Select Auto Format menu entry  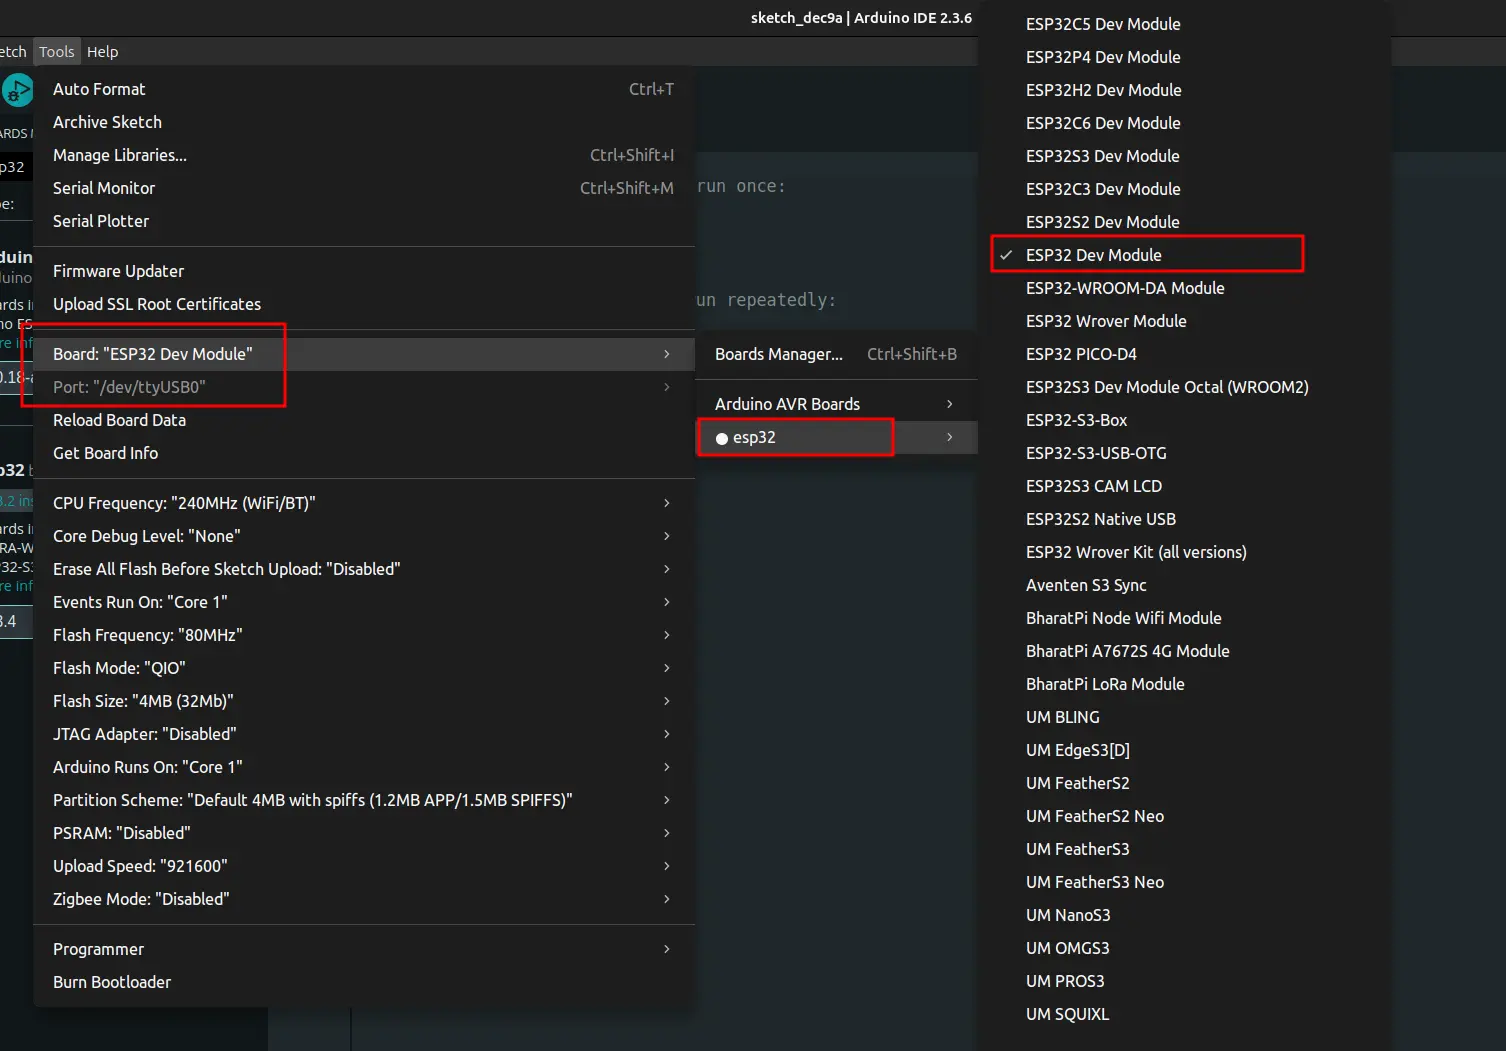coord(364,89)
